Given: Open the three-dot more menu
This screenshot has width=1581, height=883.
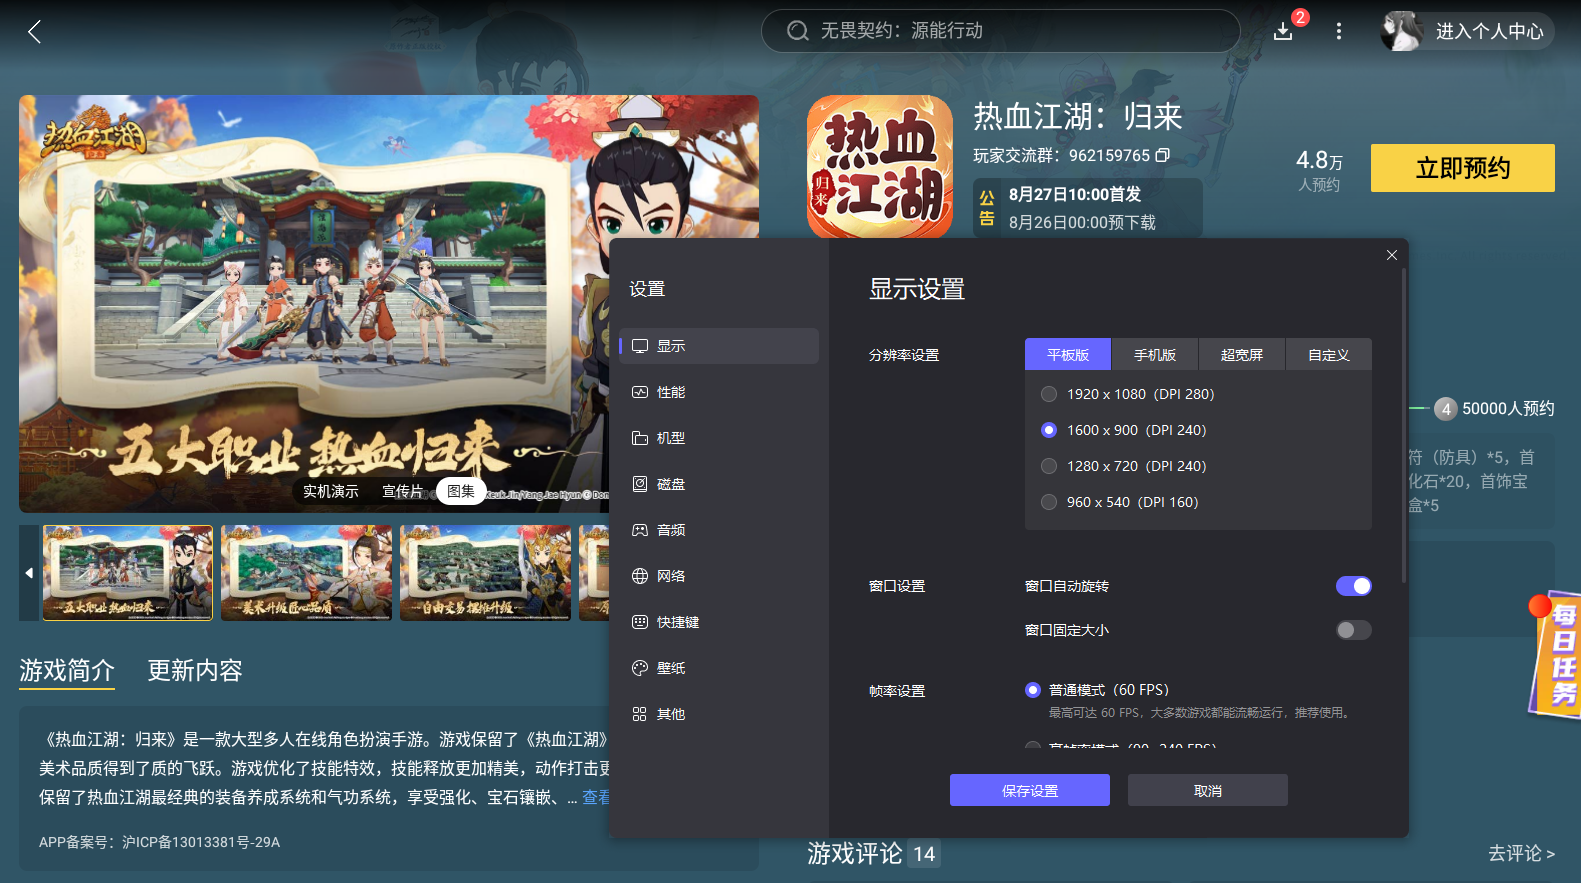Looking at the screenshot, I should [1339, 31].
